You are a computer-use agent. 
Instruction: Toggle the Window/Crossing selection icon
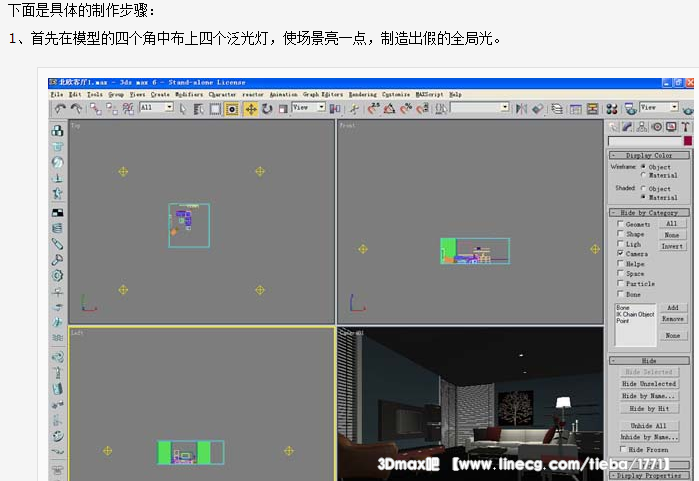point(232,109)
